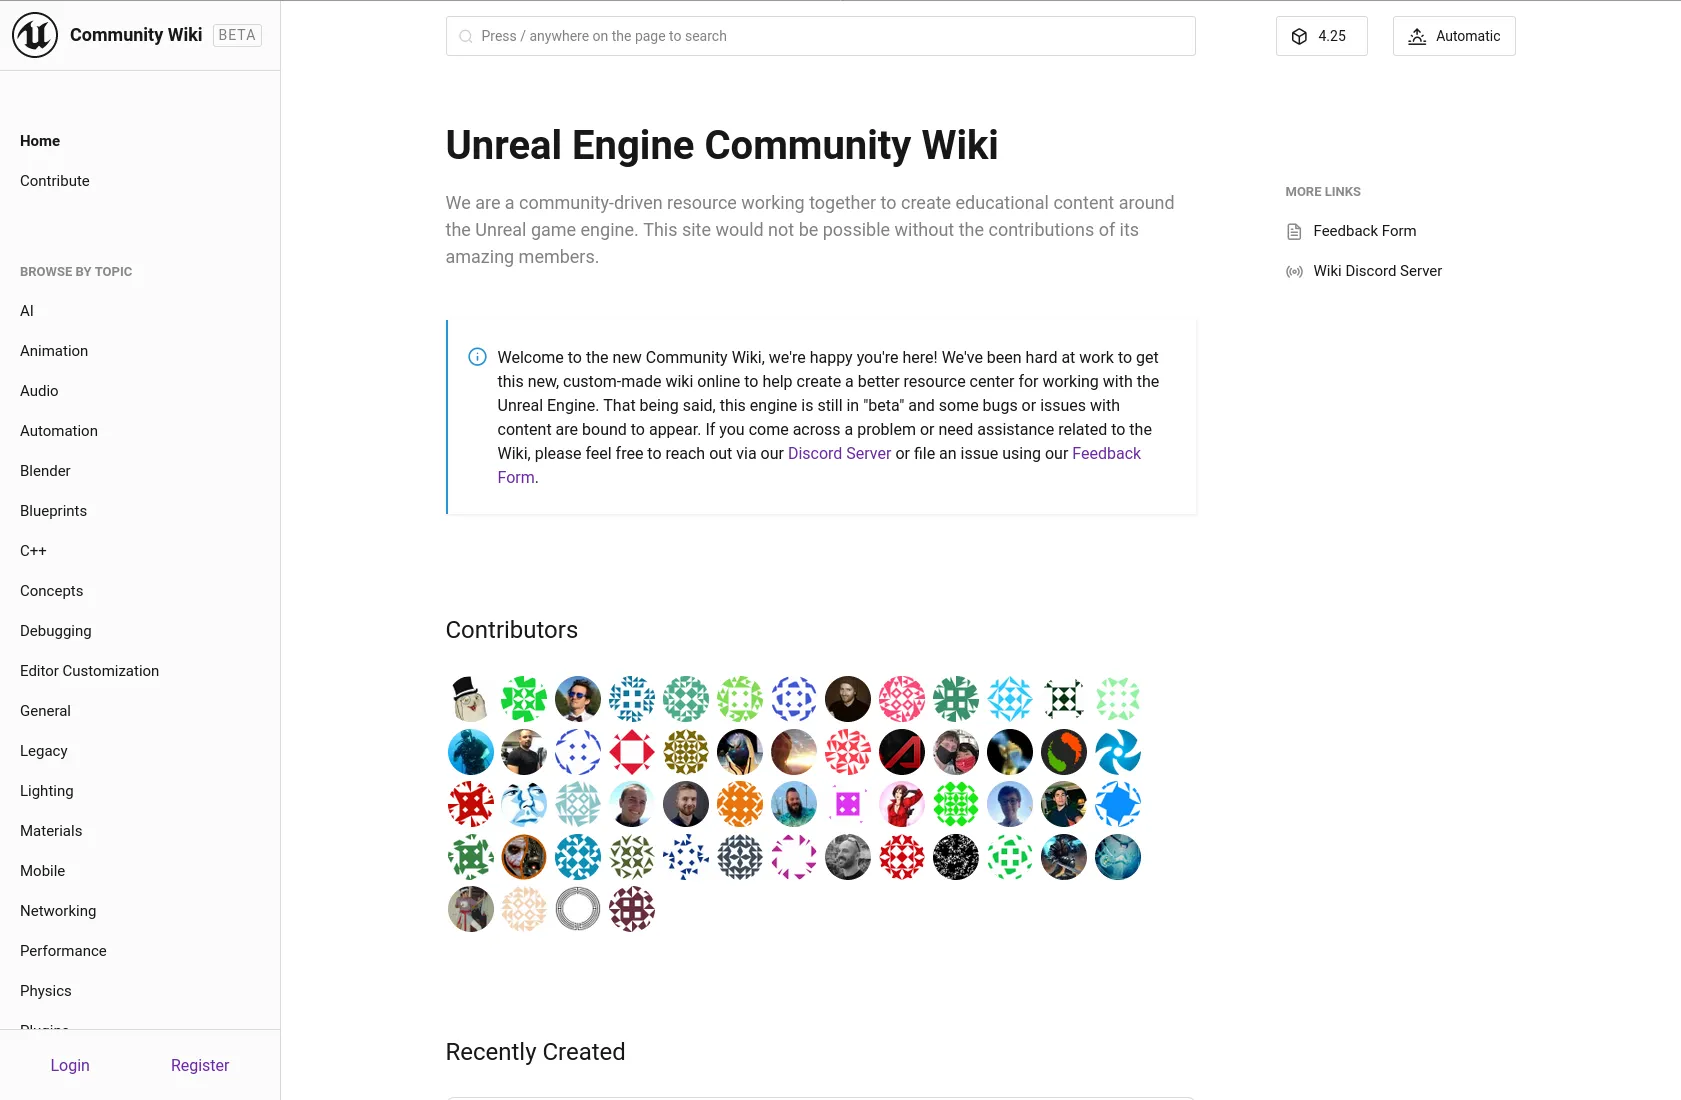Browse the Blueprints topic
This screenshot has height=1100, width=1681.
coord(53,511)
